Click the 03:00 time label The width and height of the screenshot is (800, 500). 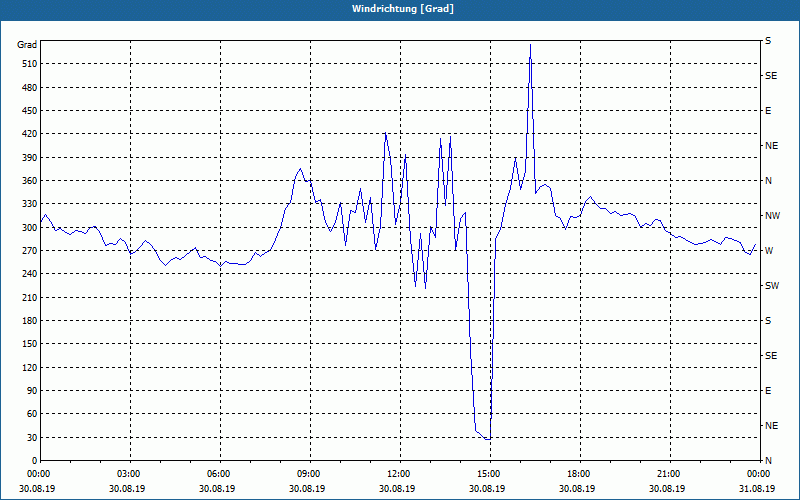127,474
